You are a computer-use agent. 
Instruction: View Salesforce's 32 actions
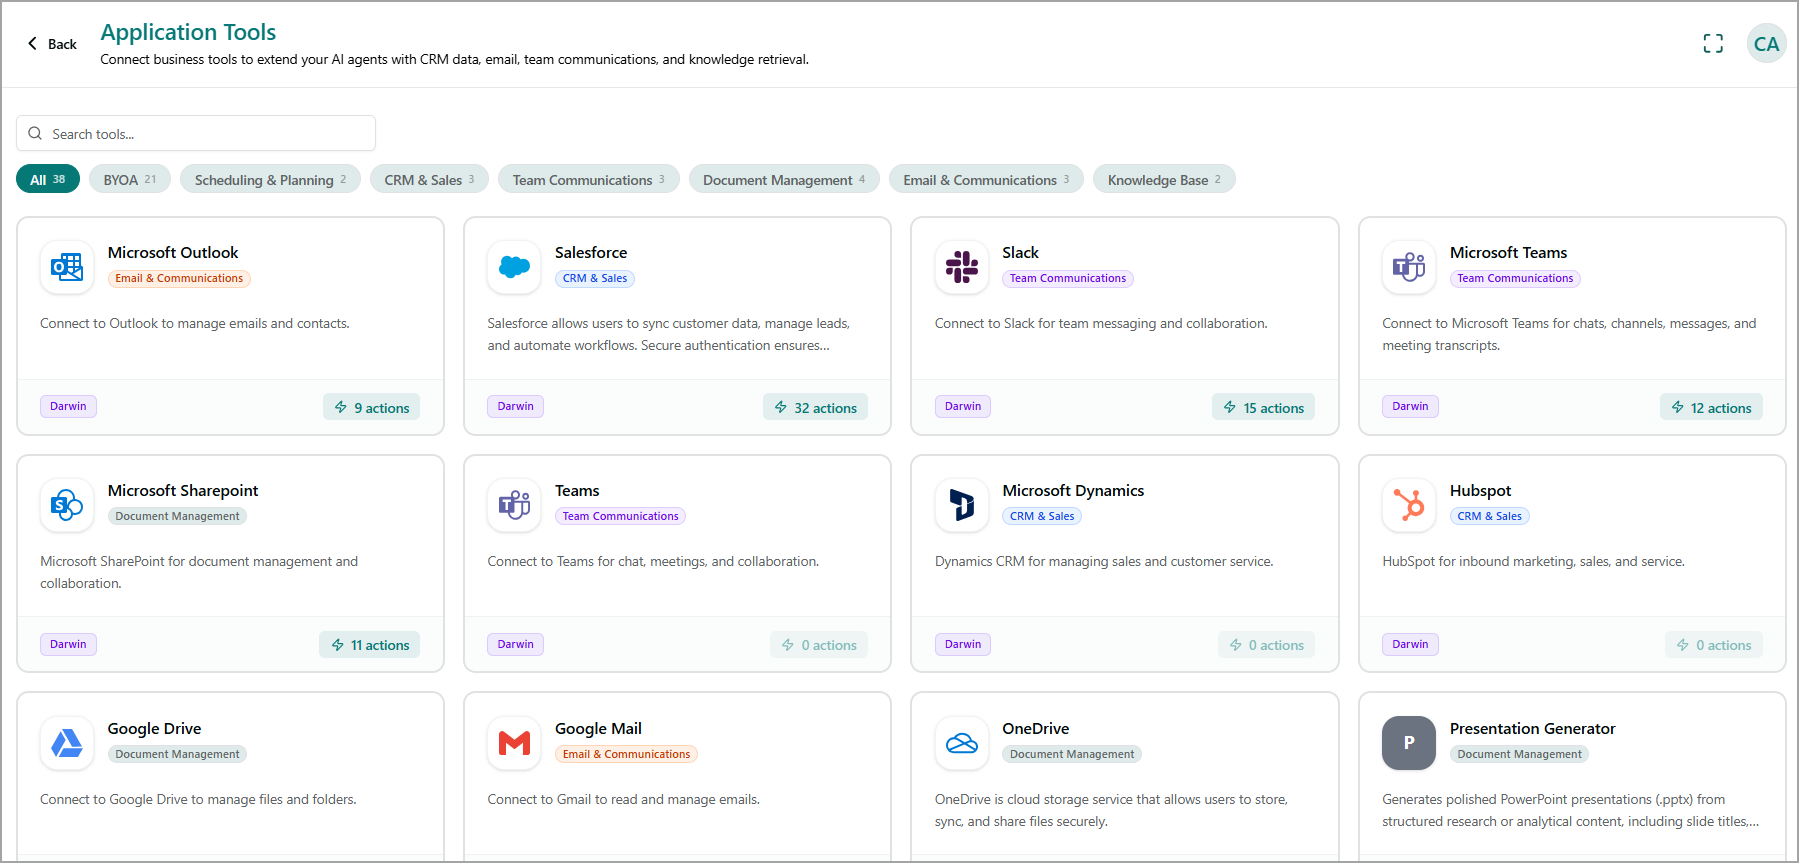(x=815, y=407)
